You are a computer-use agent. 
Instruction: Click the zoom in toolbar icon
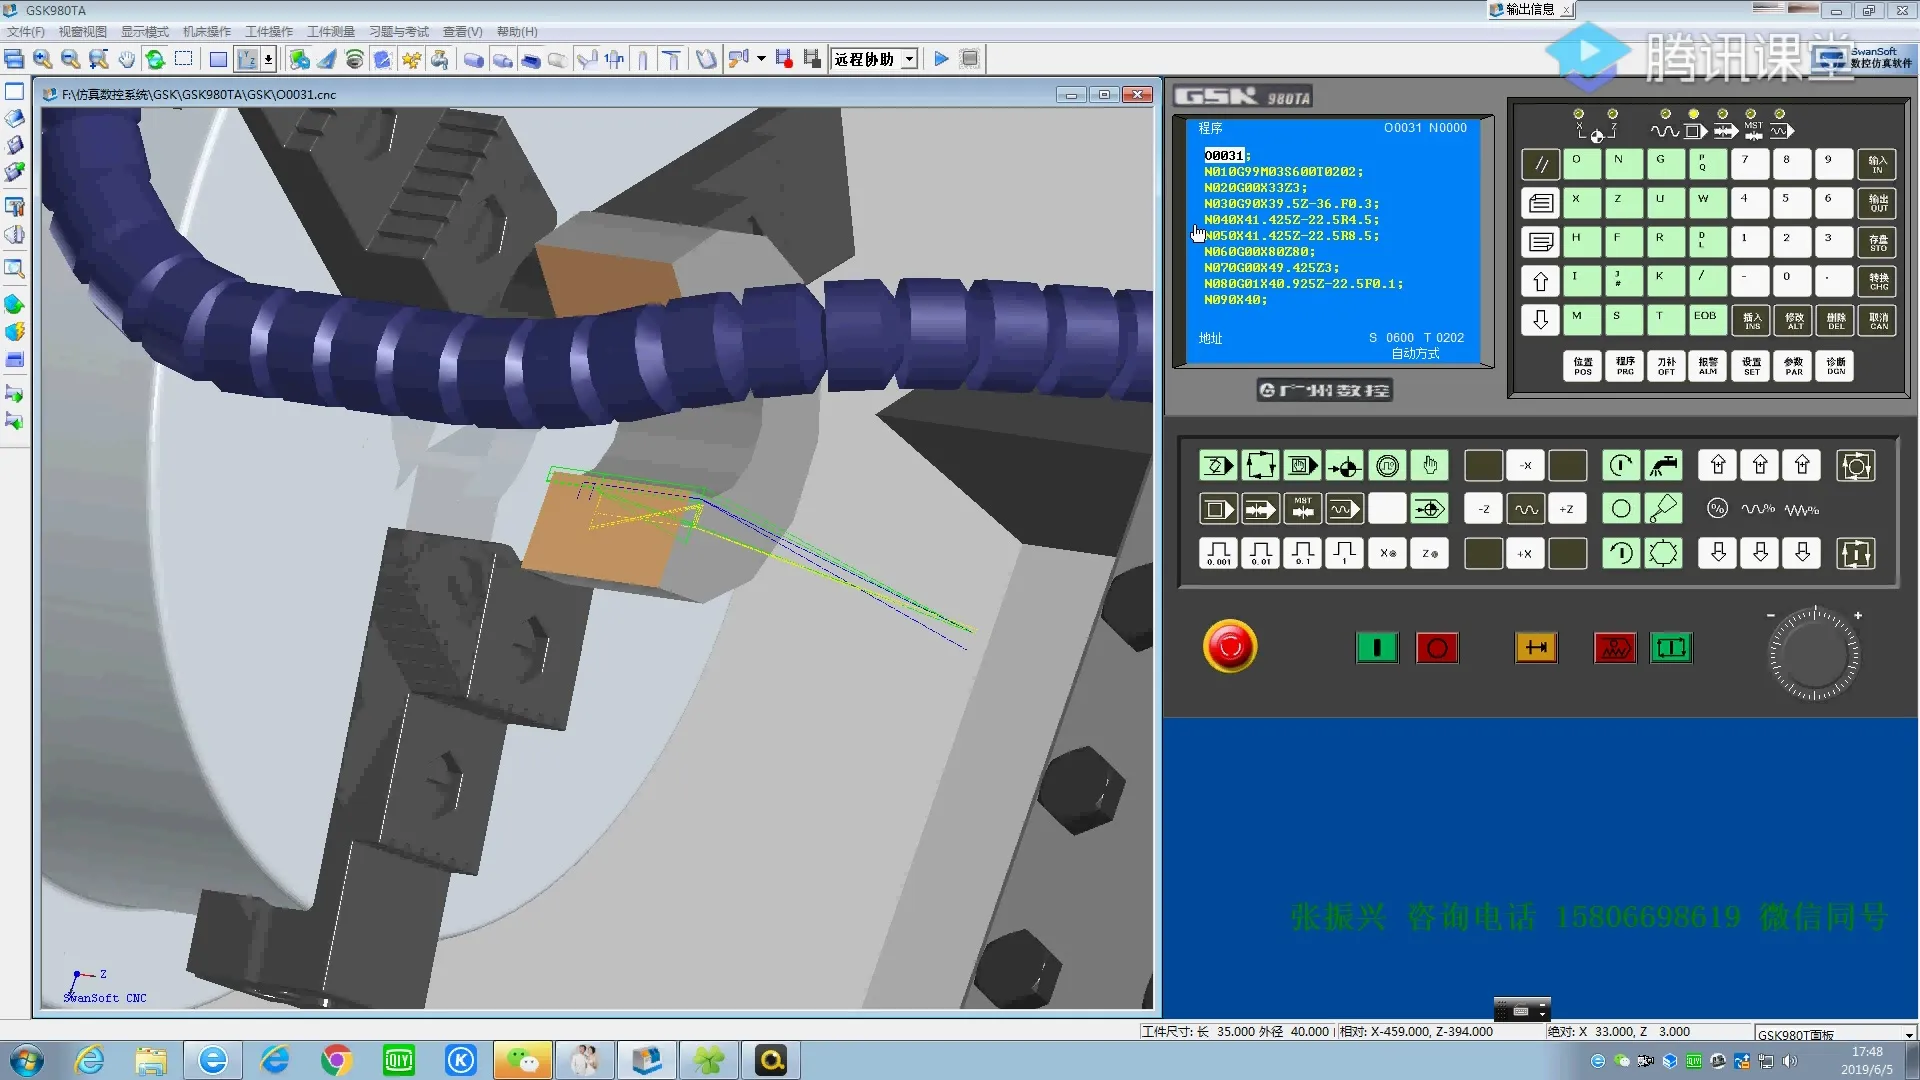point(42,60)
